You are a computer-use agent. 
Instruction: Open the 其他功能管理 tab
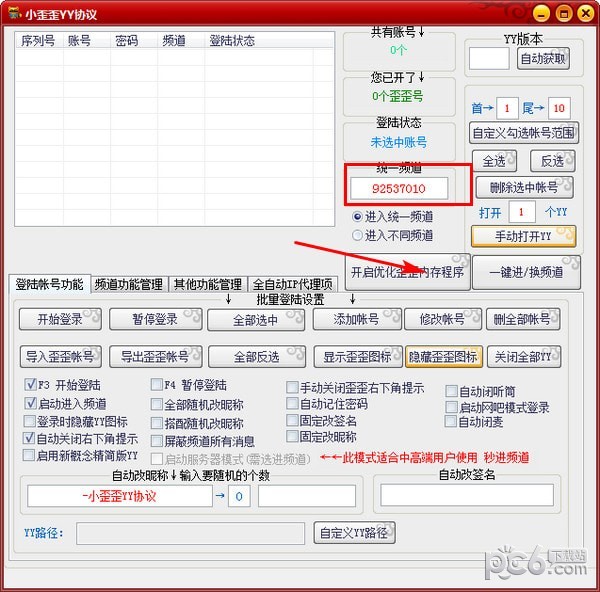208,284
